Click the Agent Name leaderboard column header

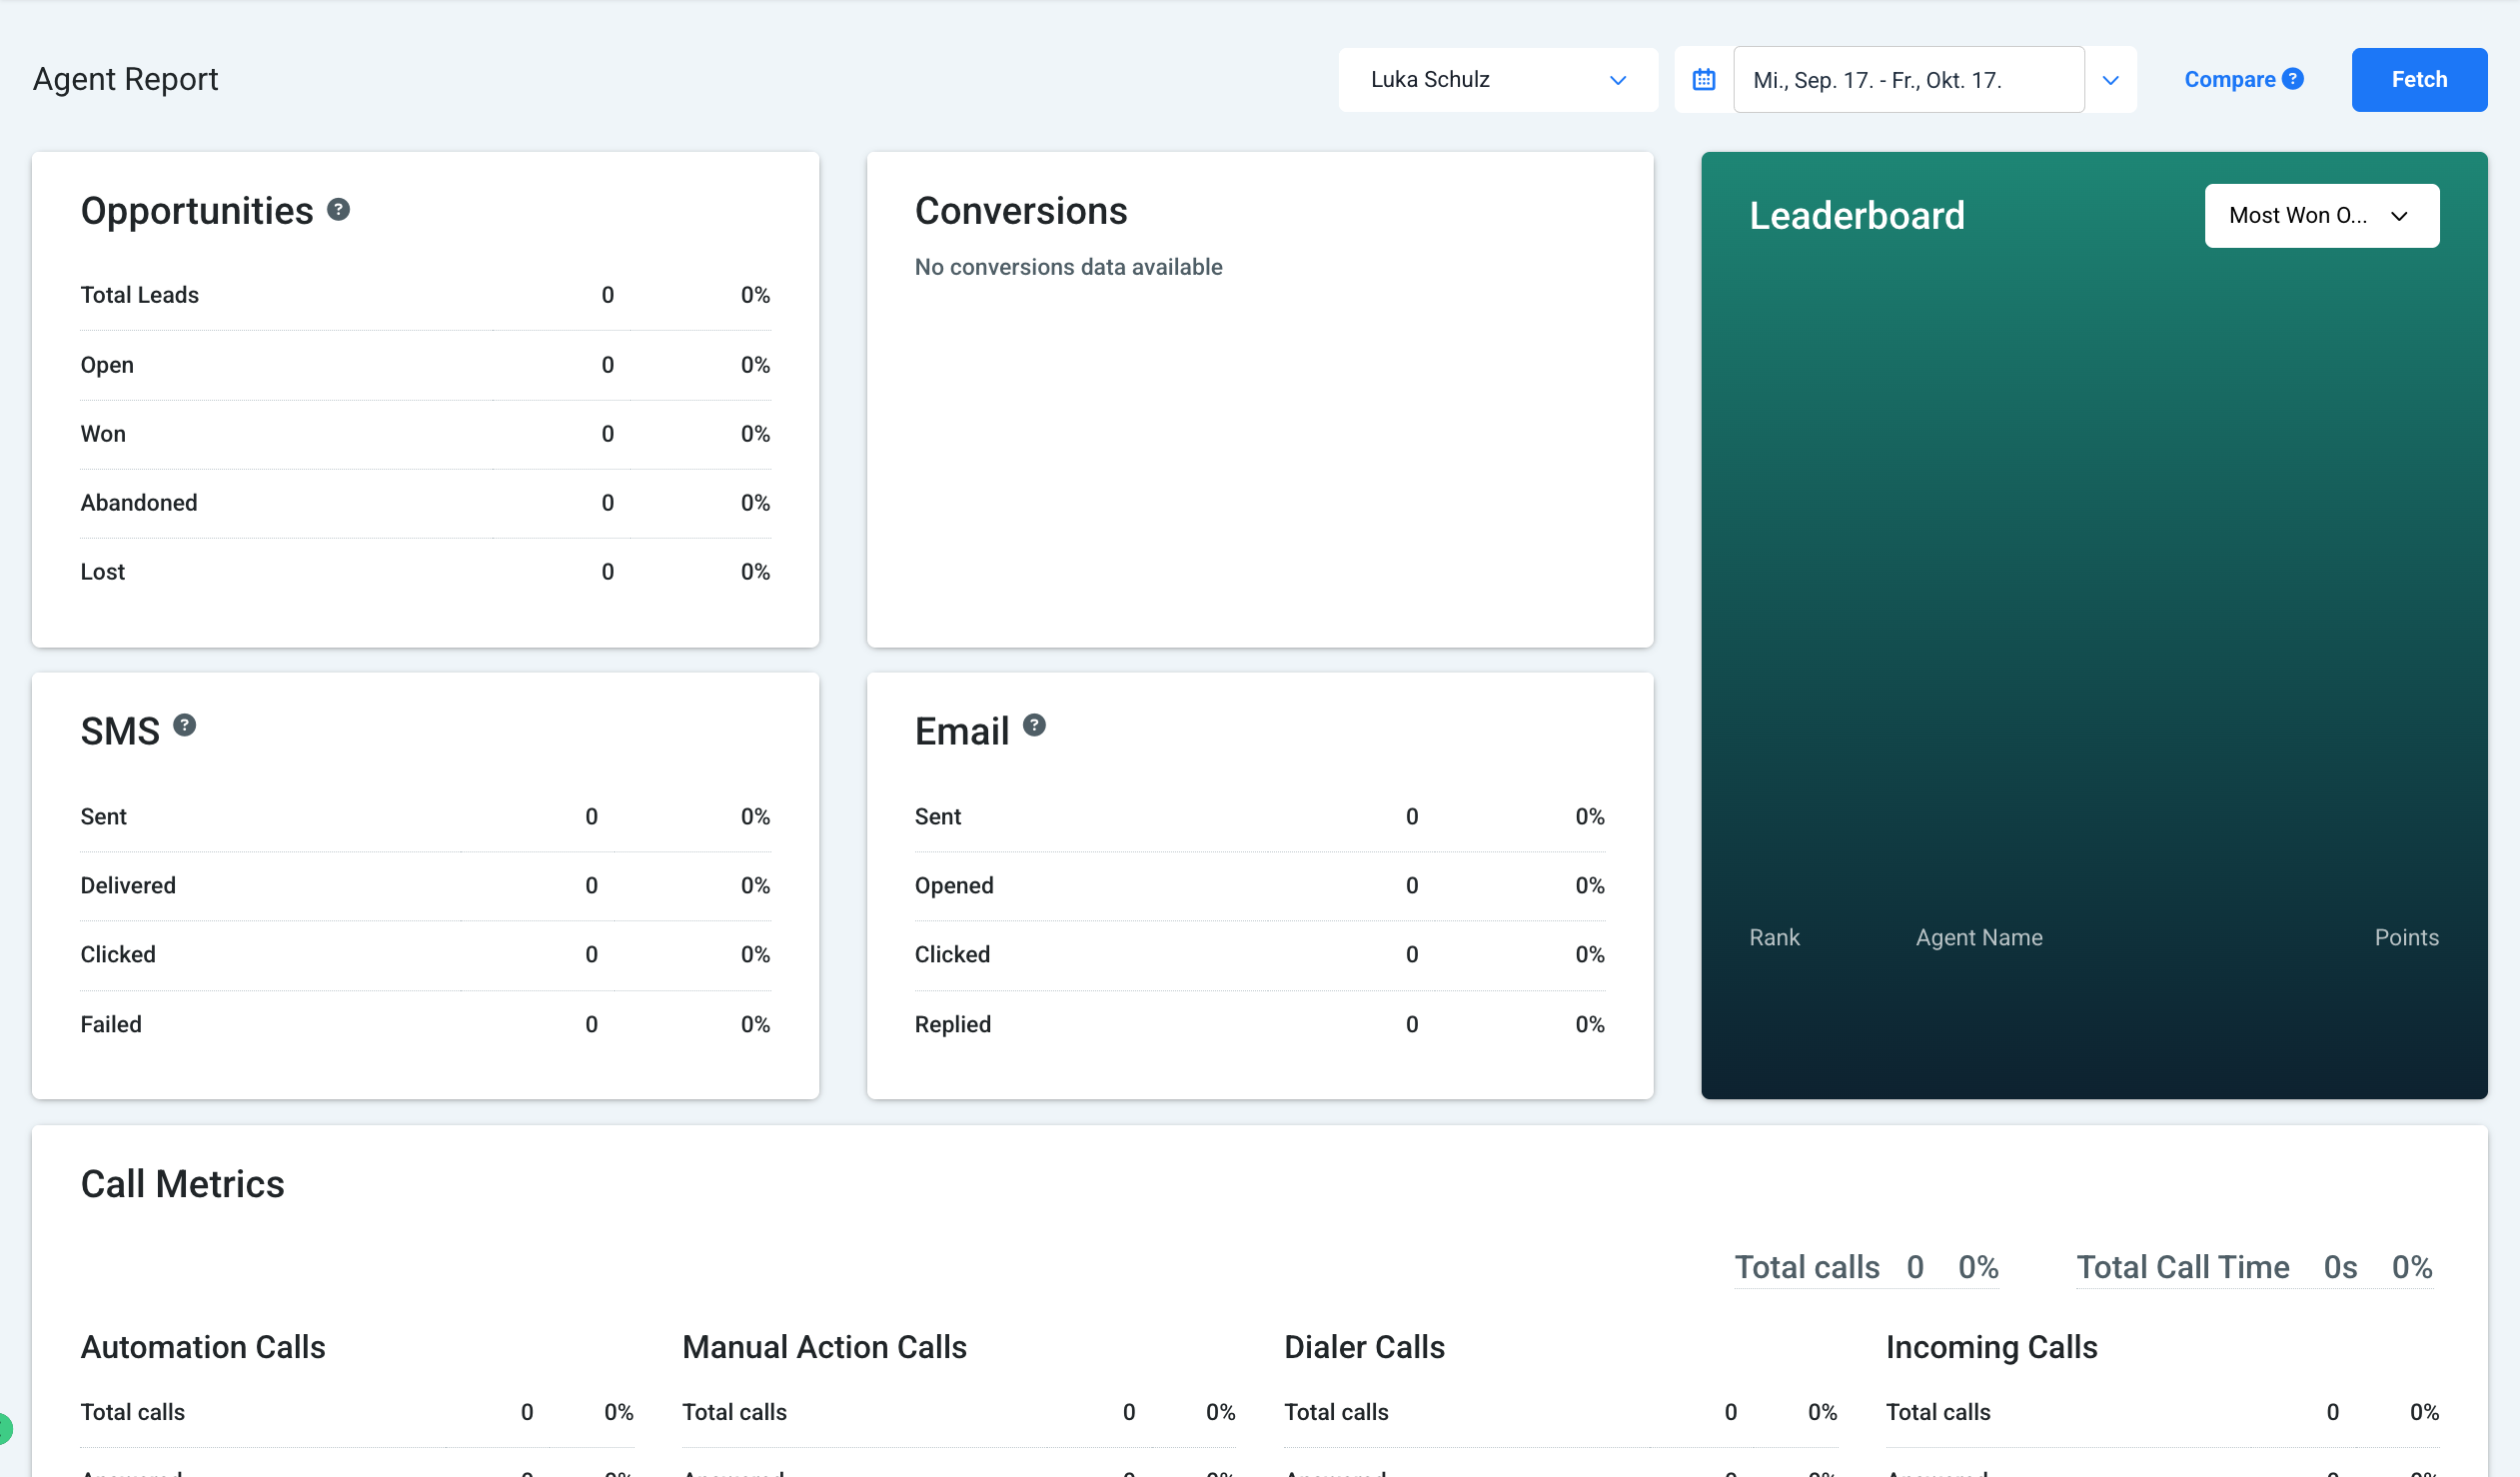tap(1978, 938)
